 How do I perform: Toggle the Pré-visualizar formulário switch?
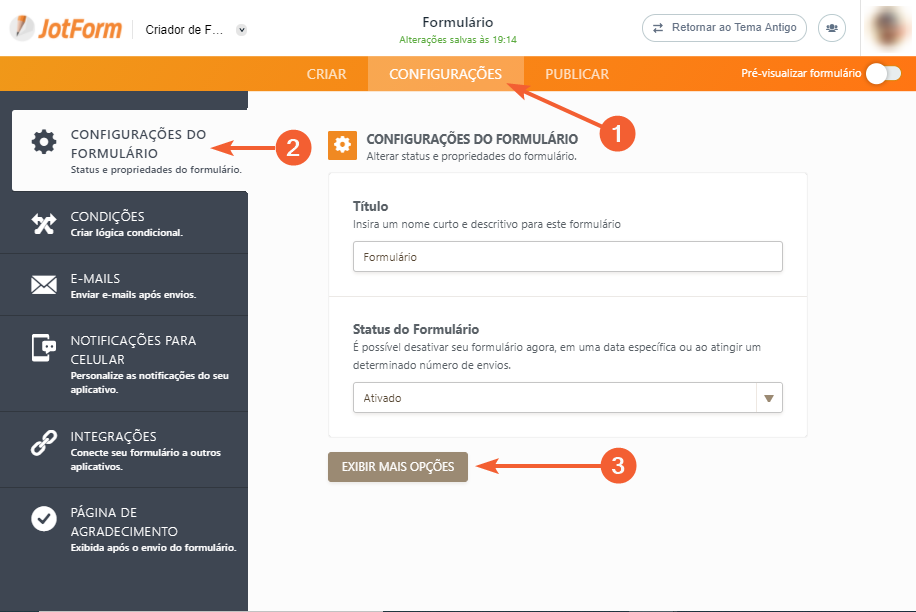tap(876, 73)
